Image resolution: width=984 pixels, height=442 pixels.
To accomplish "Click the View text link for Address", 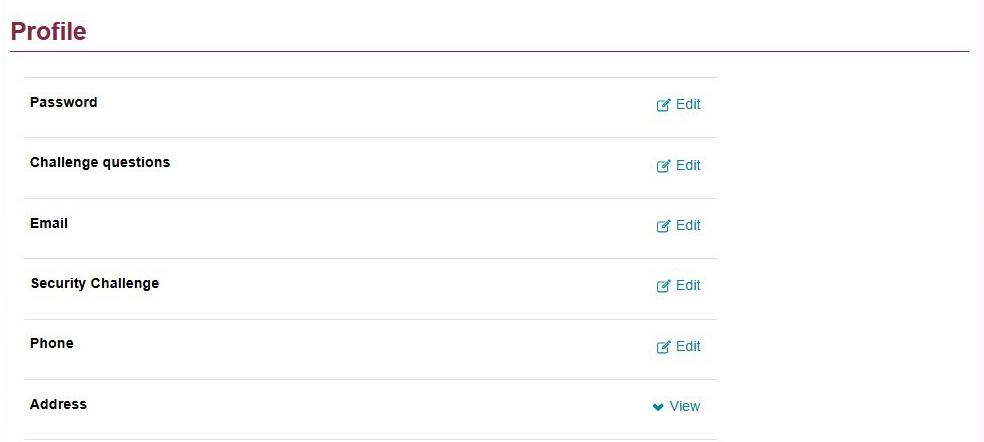I will point(685,406).
